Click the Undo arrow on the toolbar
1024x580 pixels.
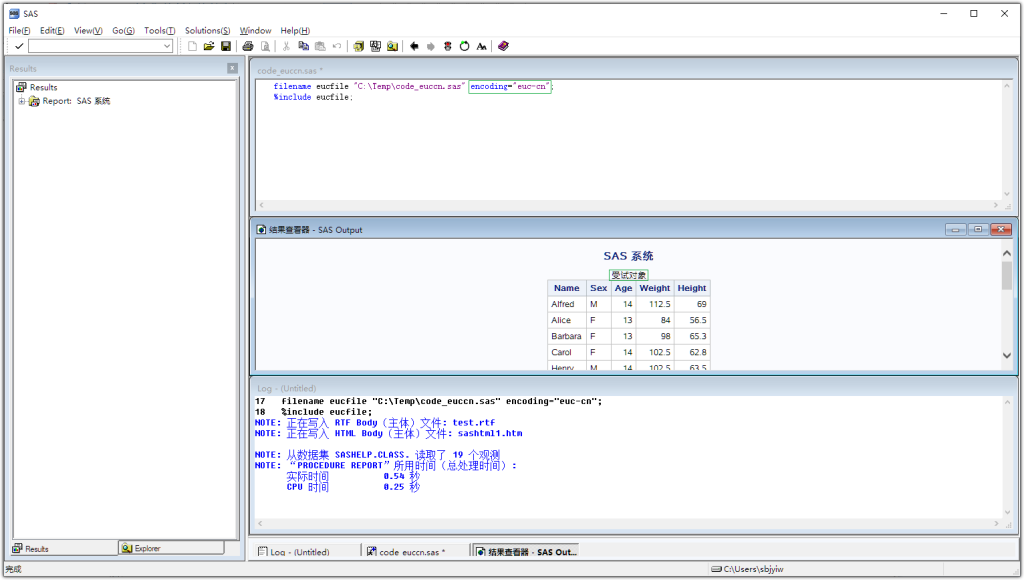tap(336, 45)
